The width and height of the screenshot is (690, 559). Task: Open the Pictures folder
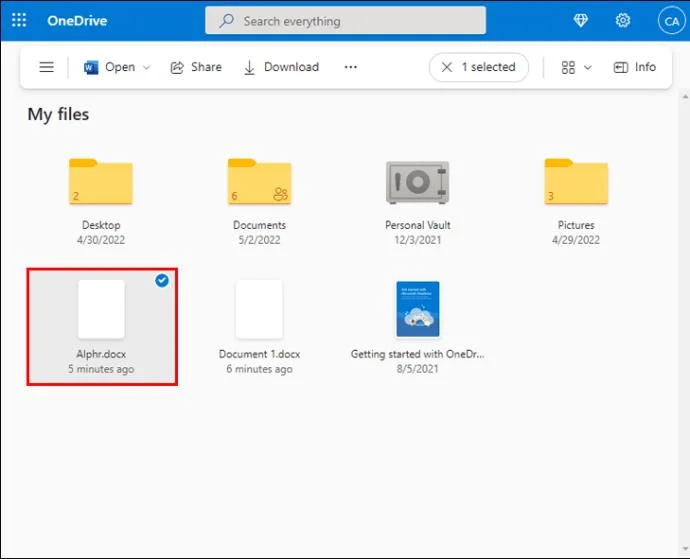coord(576,181)
